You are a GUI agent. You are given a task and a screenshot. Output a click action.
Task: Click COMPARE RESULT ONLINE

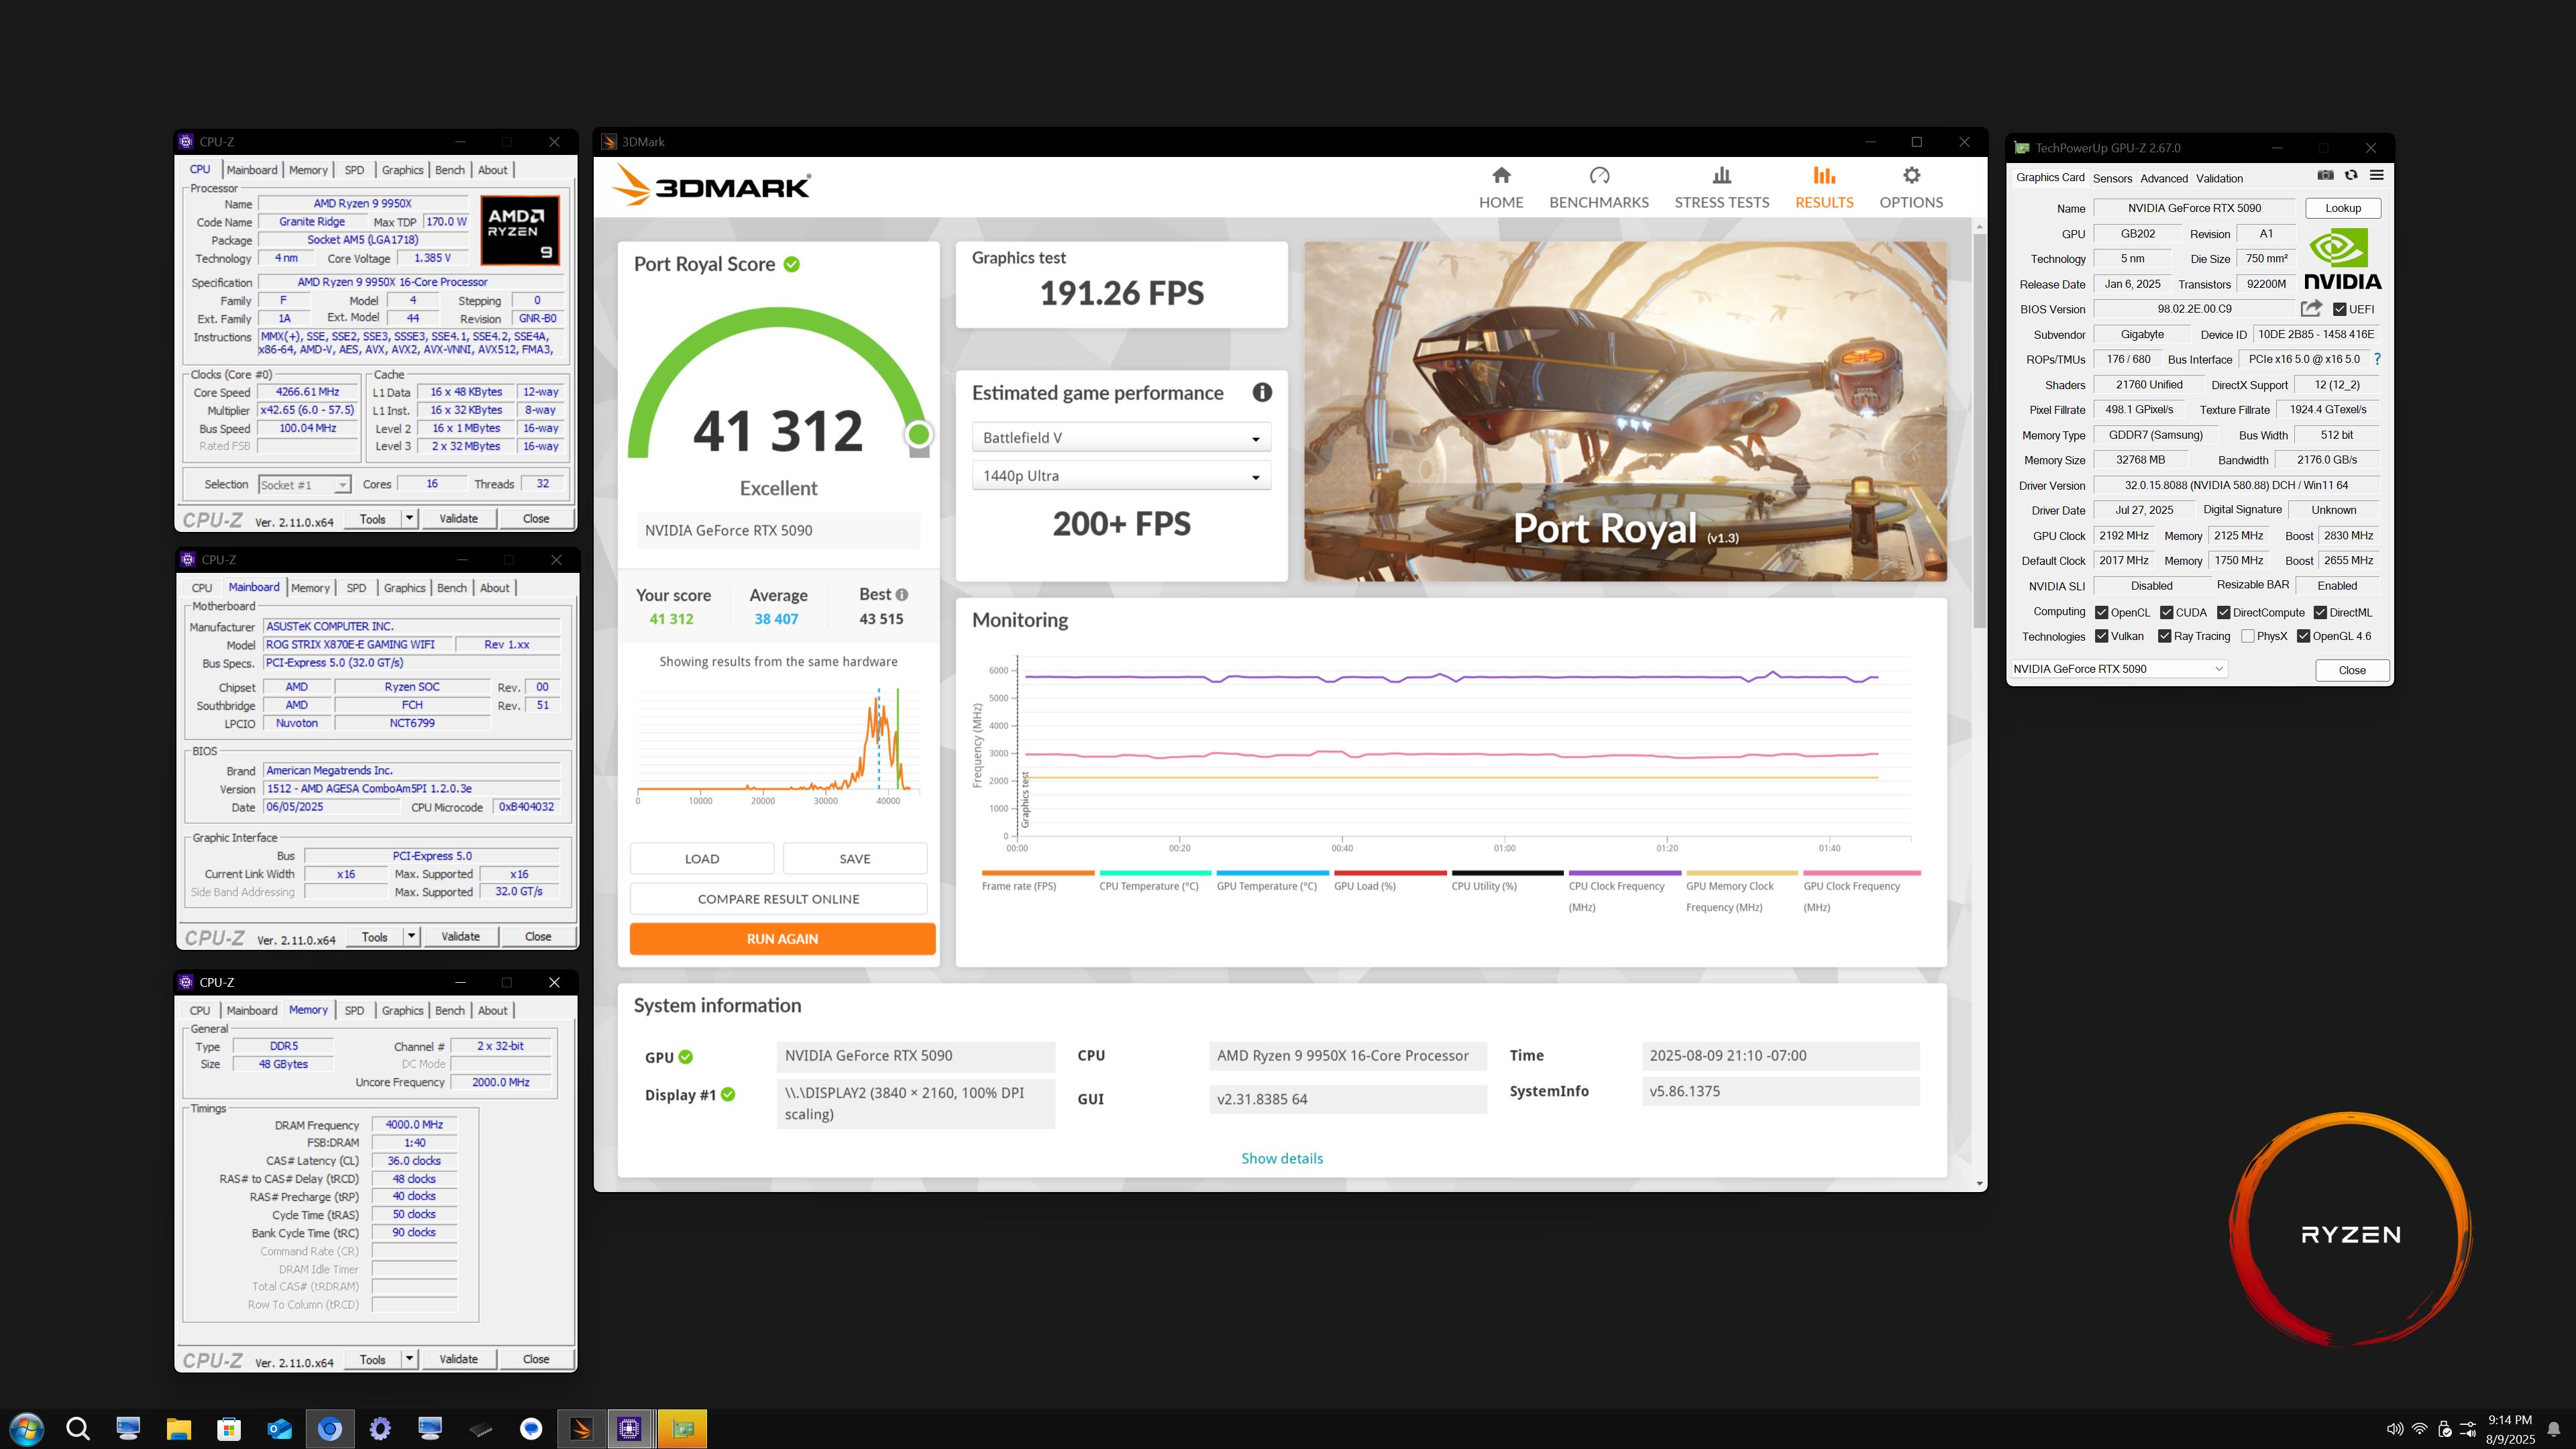[x=778, y=899]
